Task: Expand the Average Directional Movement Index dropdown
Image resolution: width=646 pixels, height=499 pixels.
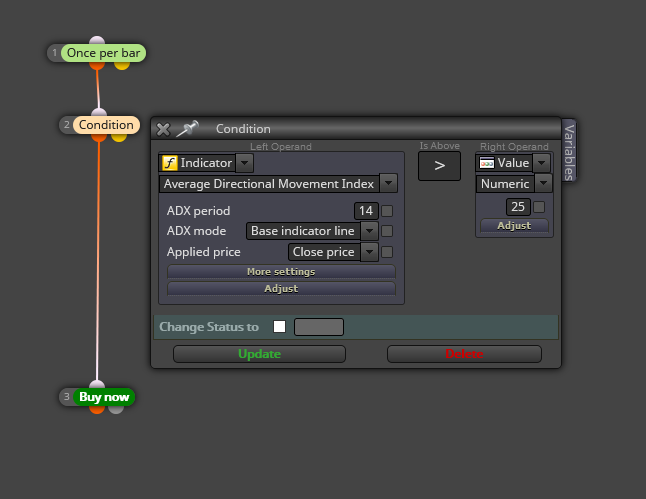Action: tap(389, 183)
